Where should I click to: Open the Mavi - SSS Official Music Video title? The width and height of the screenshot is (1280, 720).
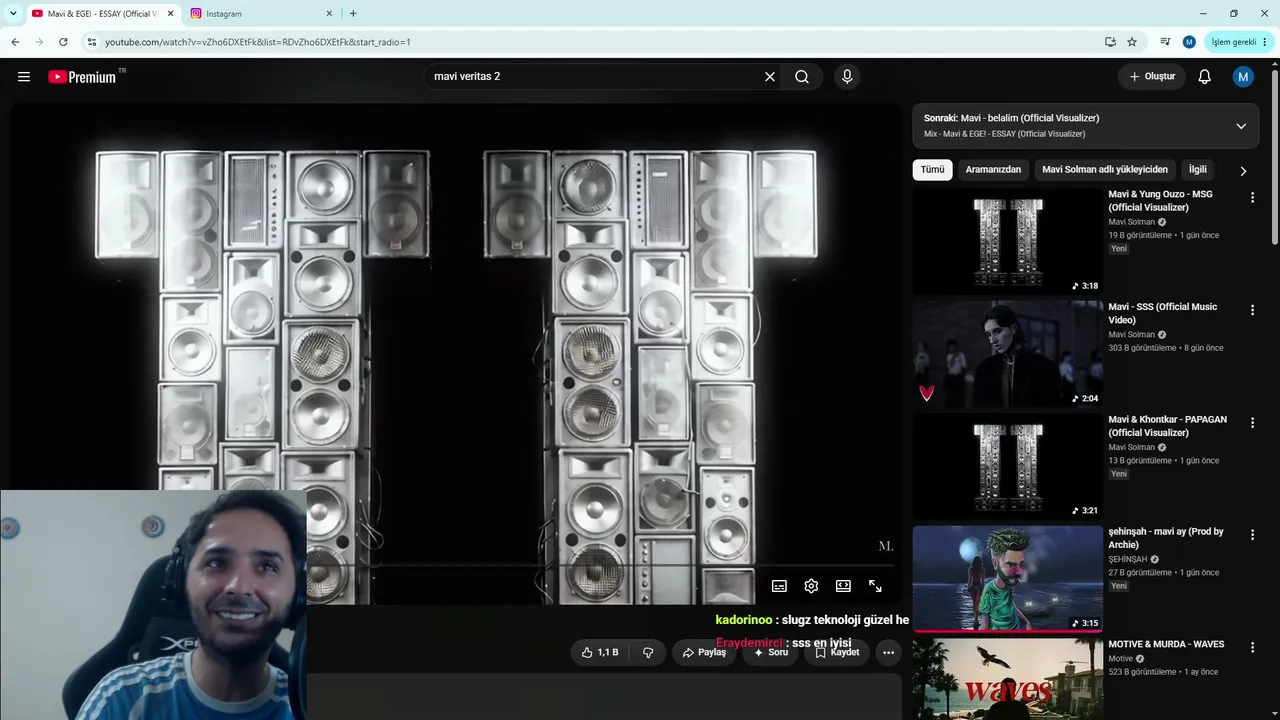pyautogui.click(x=1162, y=313)
